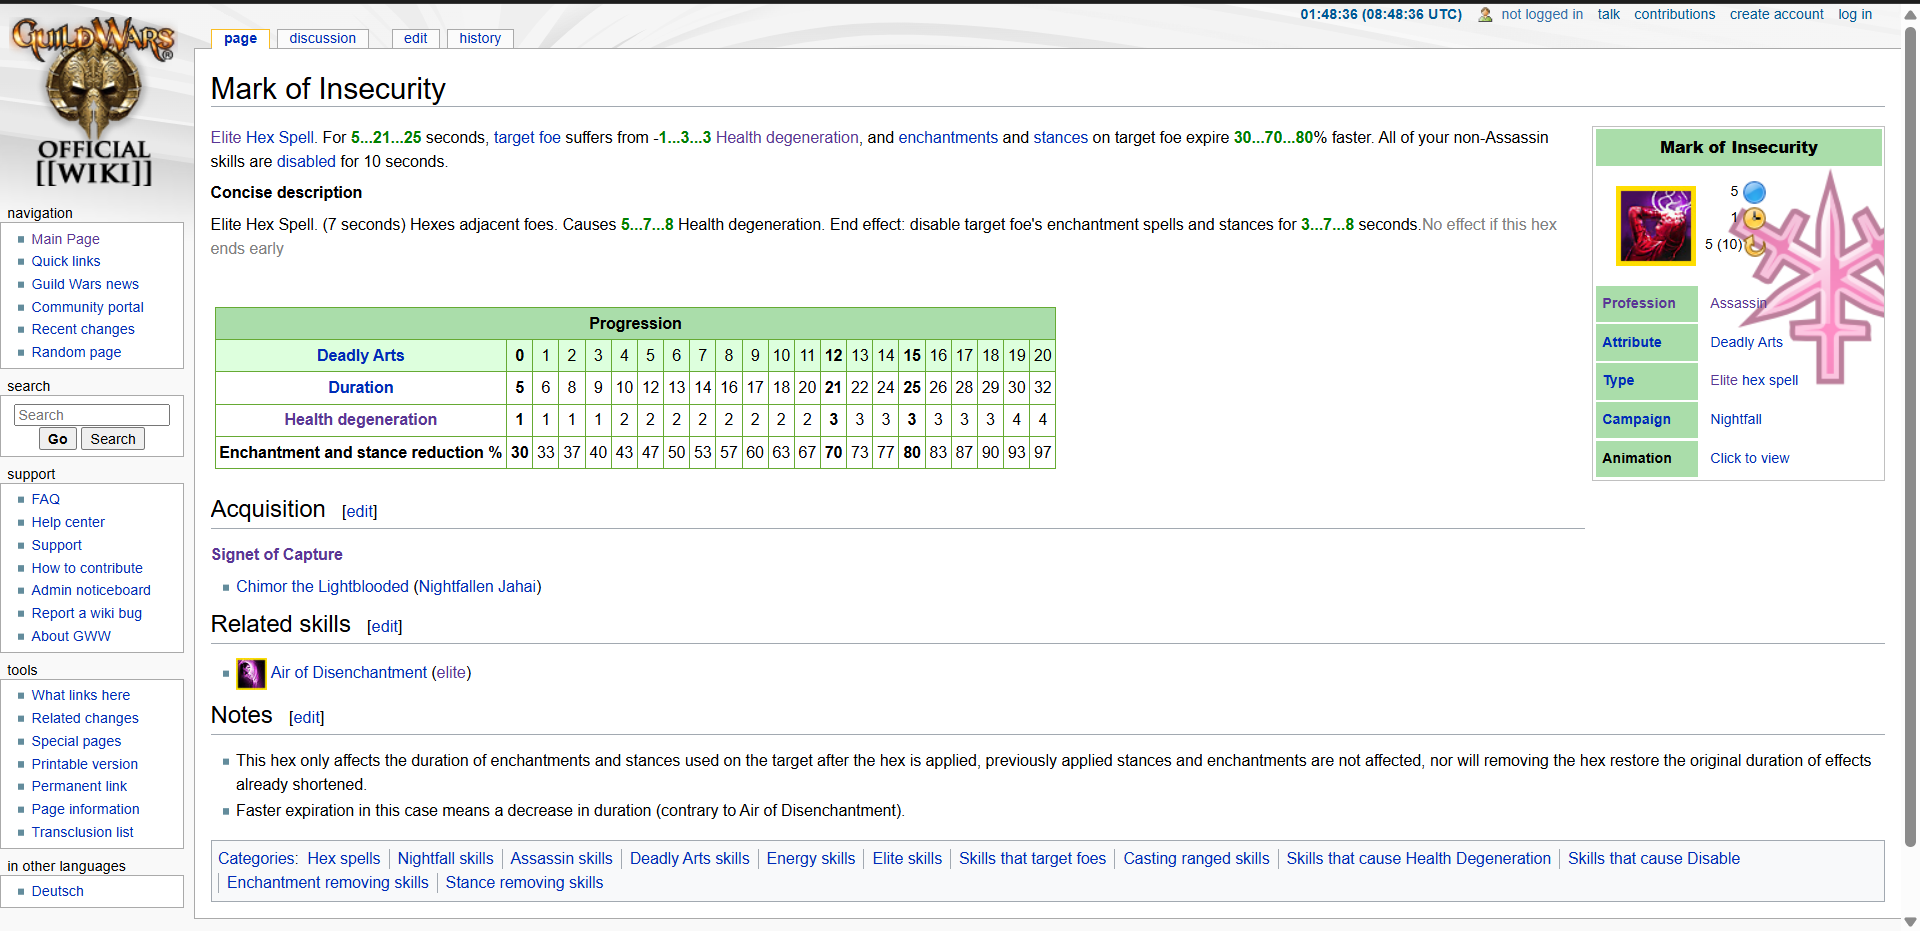View the history tab

coord(480,39)
